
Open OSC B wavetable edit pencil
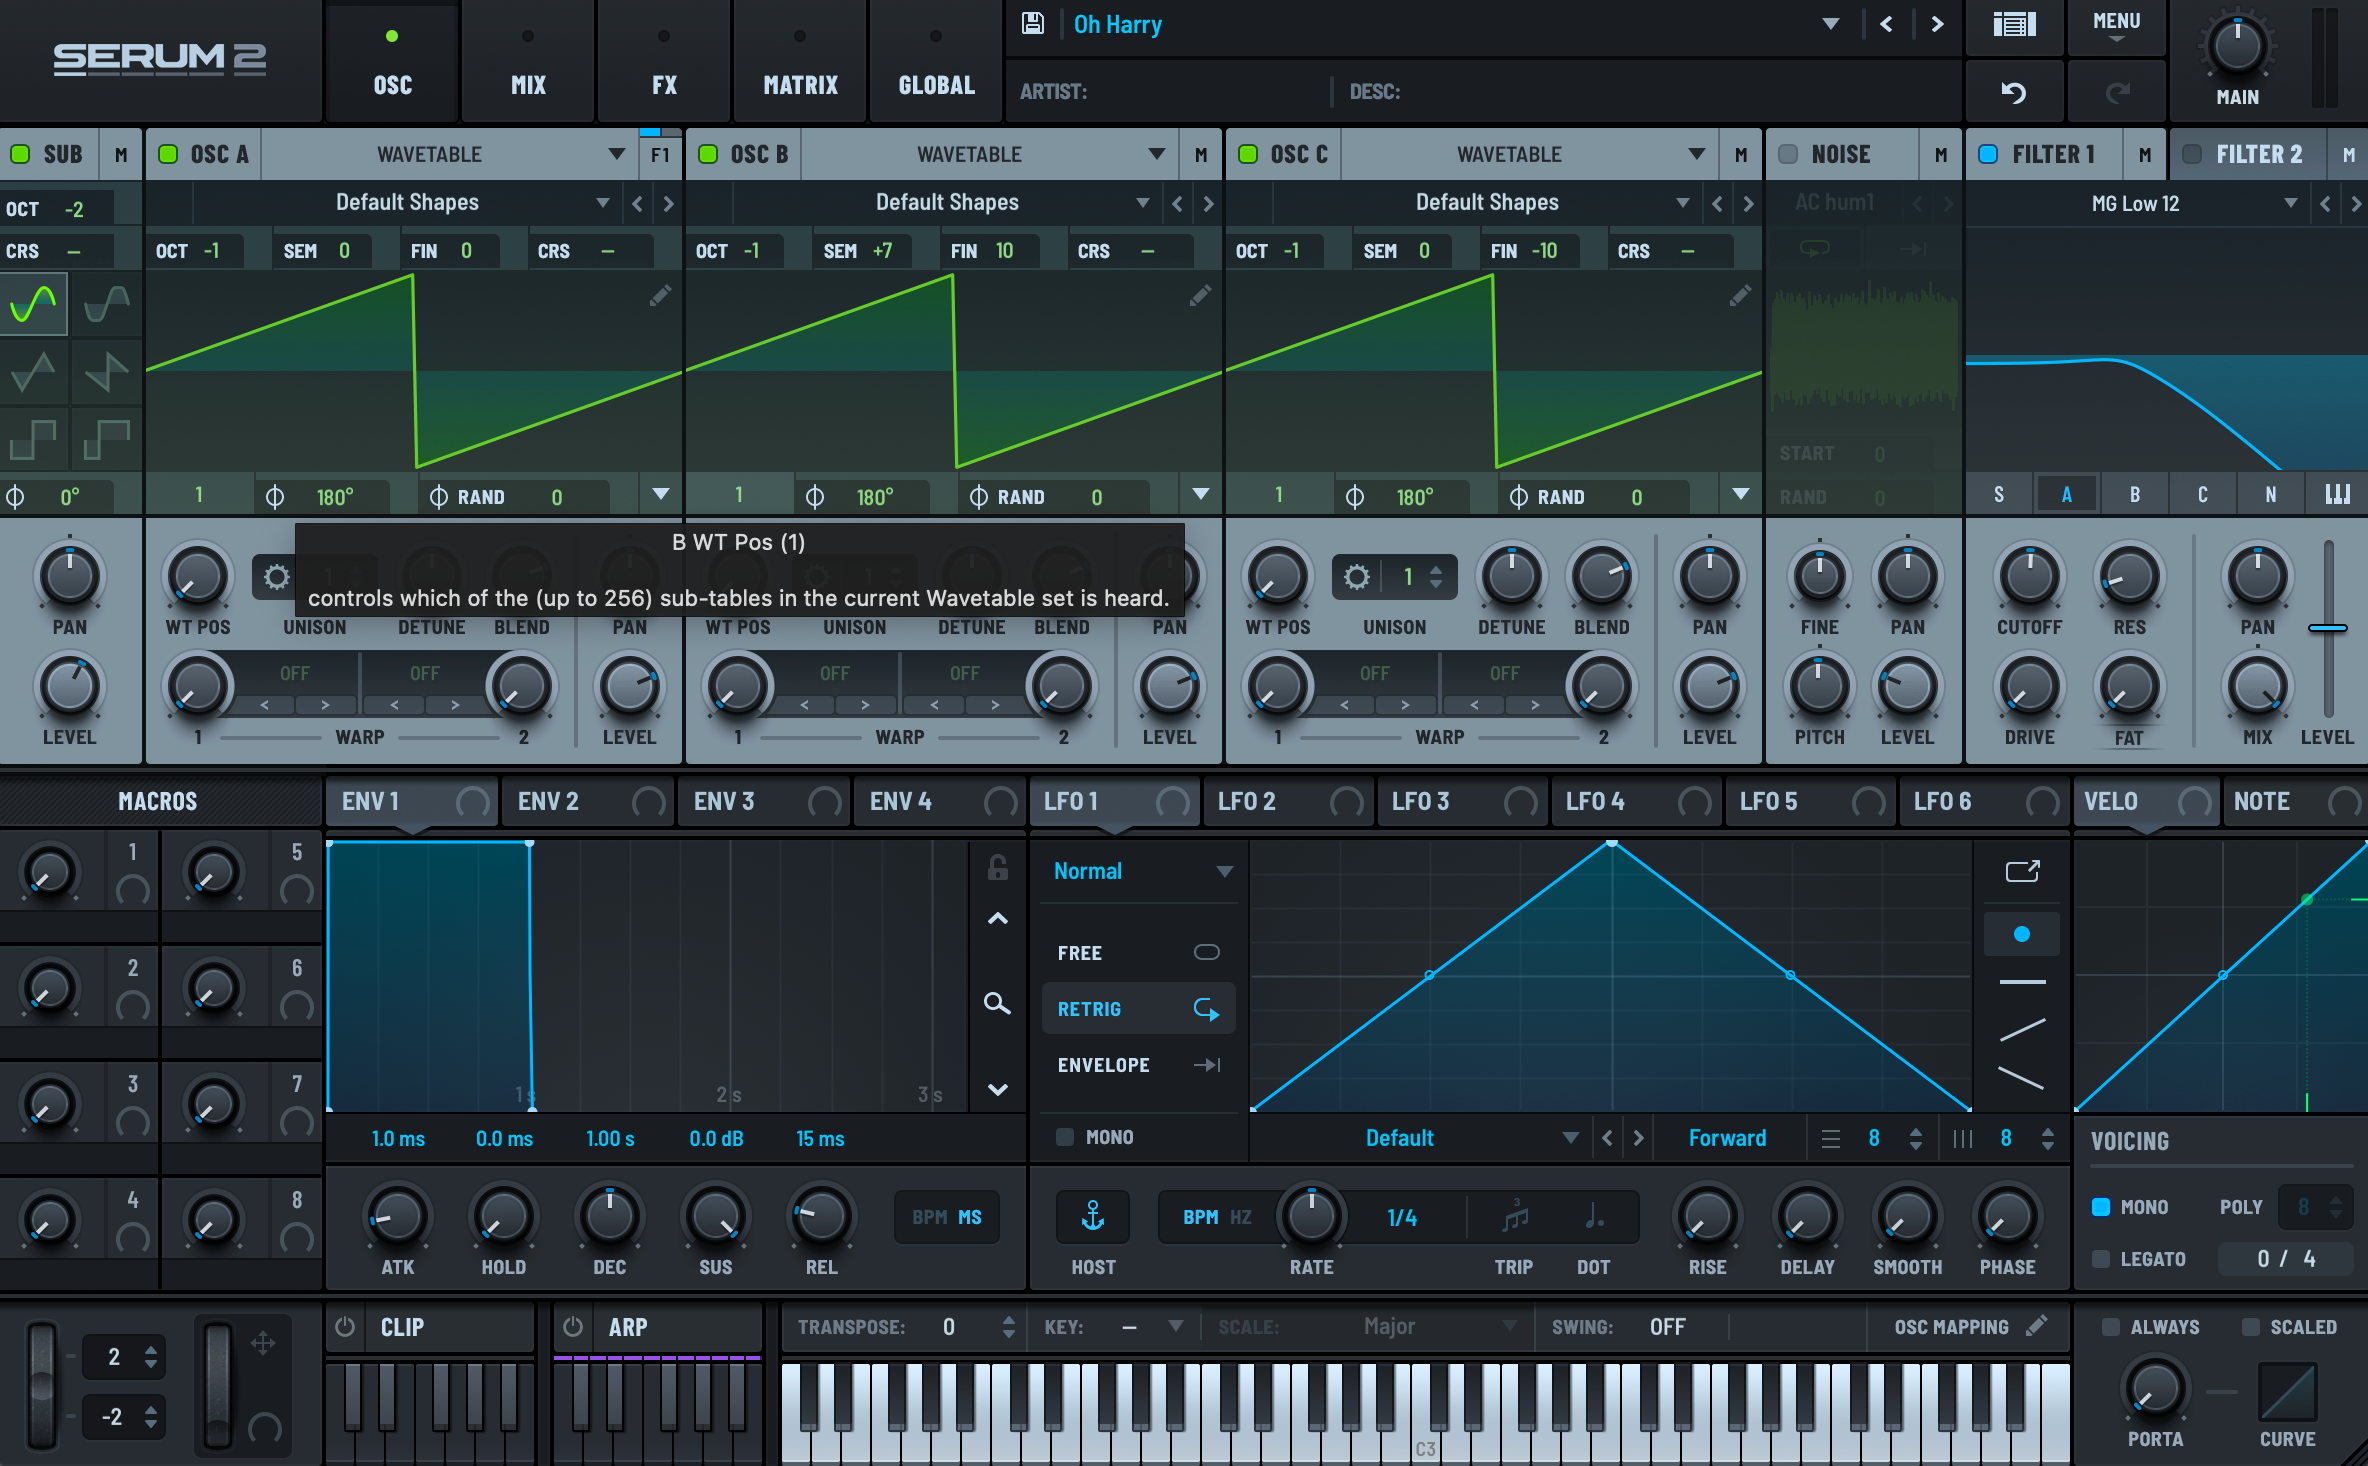tap(1200, 296)
